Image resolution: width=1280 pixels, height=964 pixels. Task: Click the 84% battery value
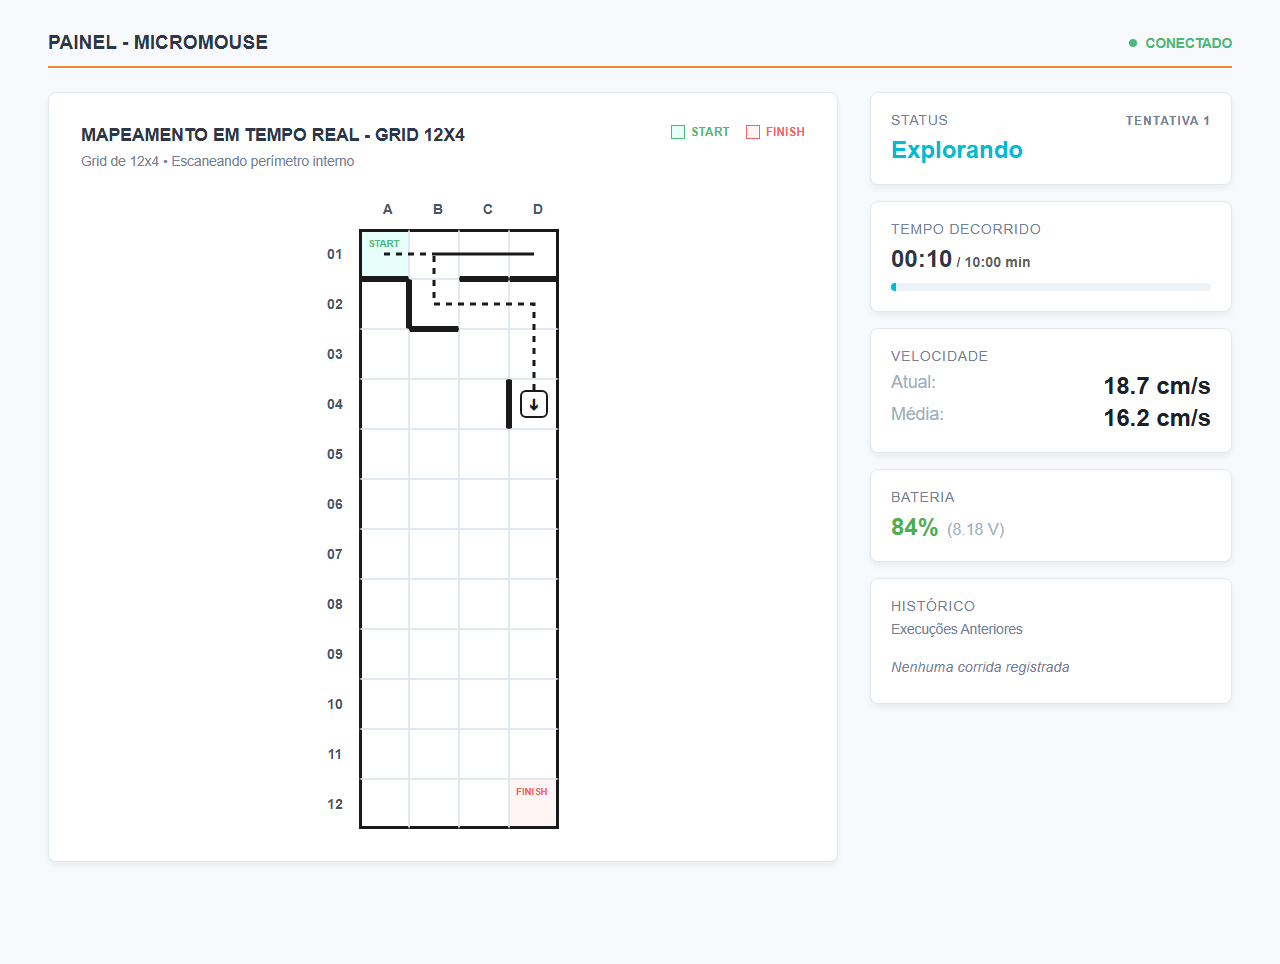coord(914,527)
